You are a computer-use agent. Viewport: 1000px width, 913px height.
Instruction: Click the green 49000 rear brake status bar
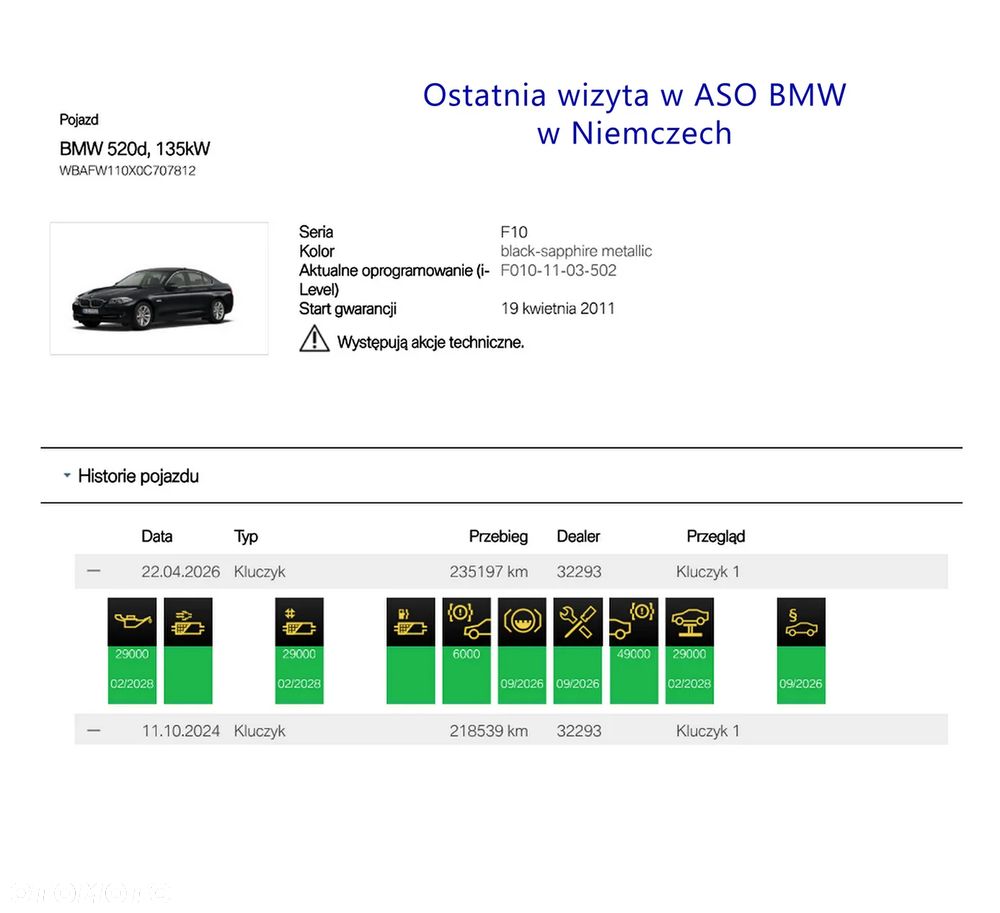pos(634,675)
